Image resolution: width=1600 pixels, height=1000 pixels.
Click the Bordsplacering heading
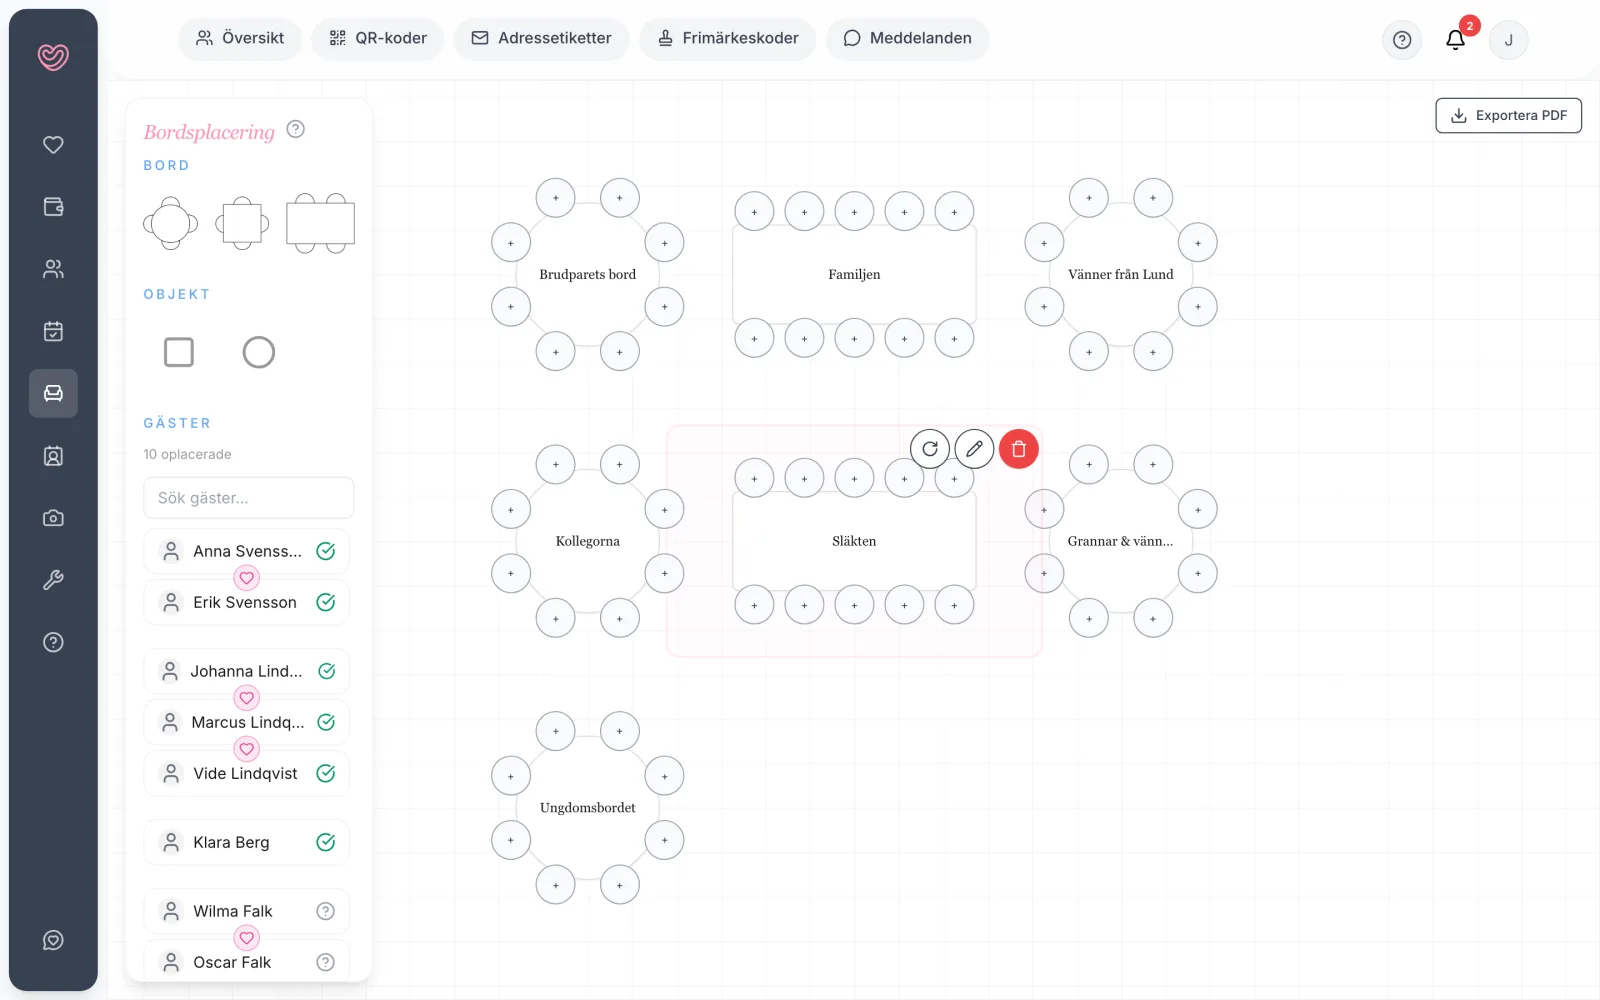[209, 132]
